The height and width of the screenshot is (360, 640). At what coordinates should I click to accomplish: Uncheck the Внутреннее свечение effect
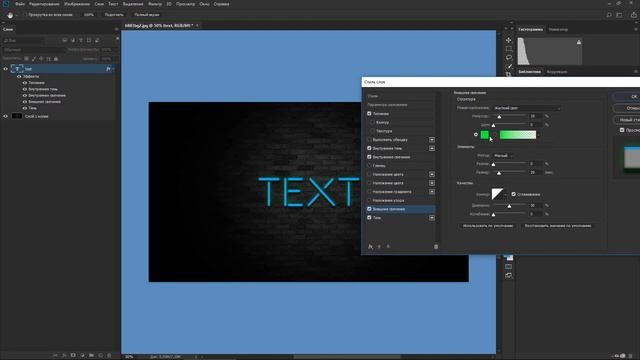point(369,157)
